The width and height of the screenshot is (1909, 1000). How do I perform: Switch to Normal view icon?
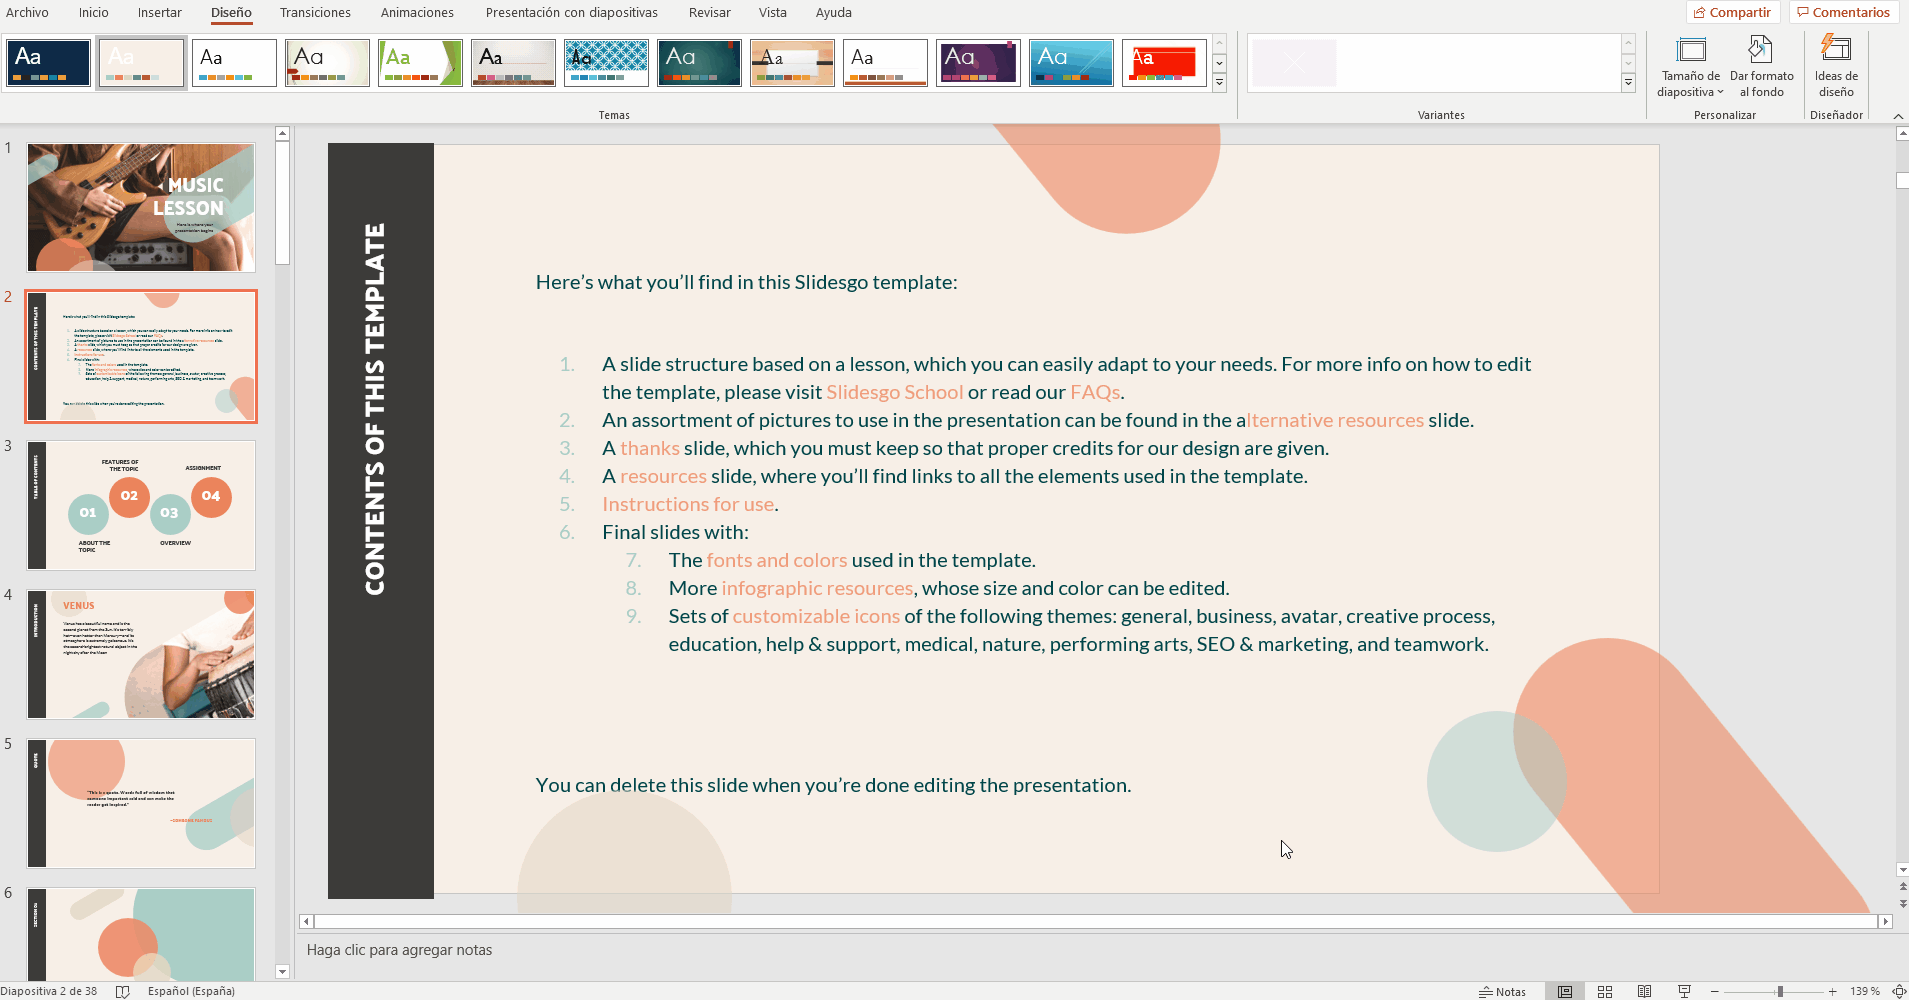pyautogui.click(x=1565, y=991)
